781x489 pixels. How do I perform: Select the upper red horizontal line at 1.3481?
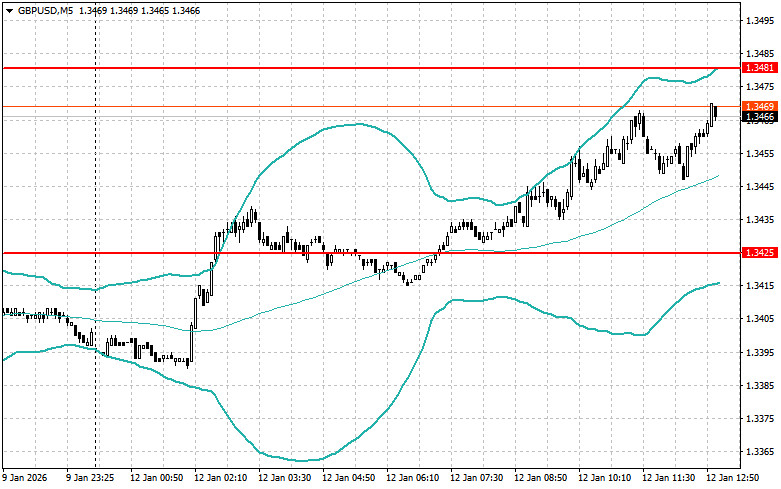pos(371,68)
